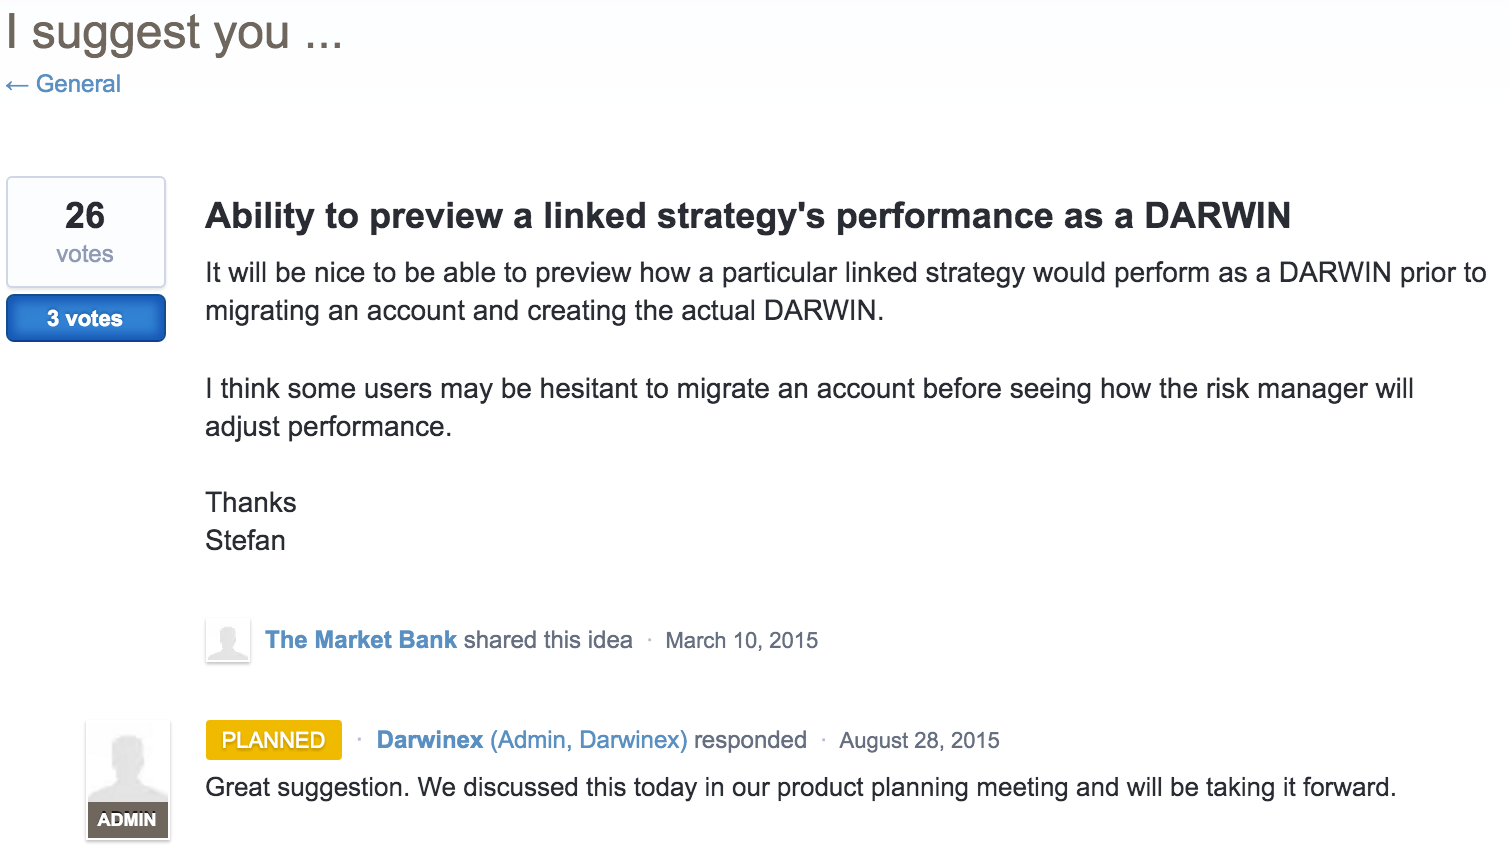
Task: Click the "I suggest you ..." heading
Action: point(174,32)
